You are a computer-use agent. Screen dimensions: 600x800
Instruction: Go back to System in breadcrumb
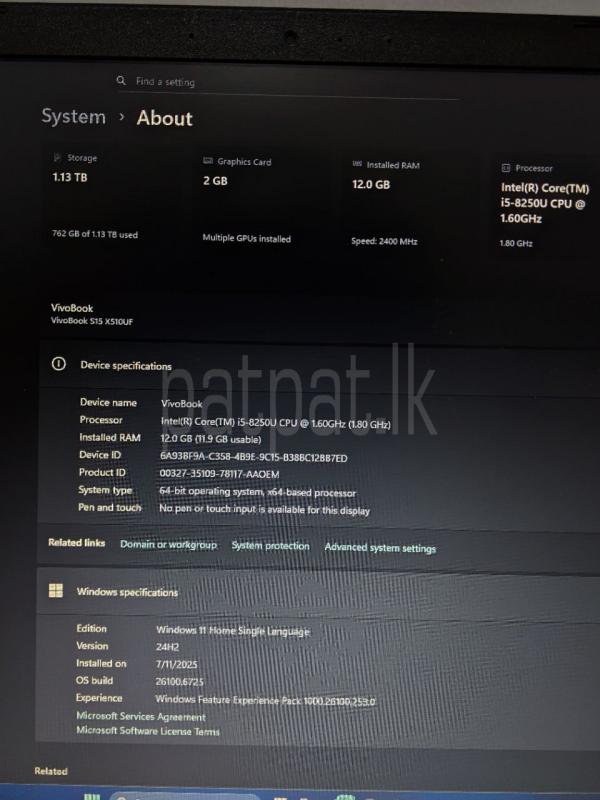pyautogui.click(x=73, y=117)
